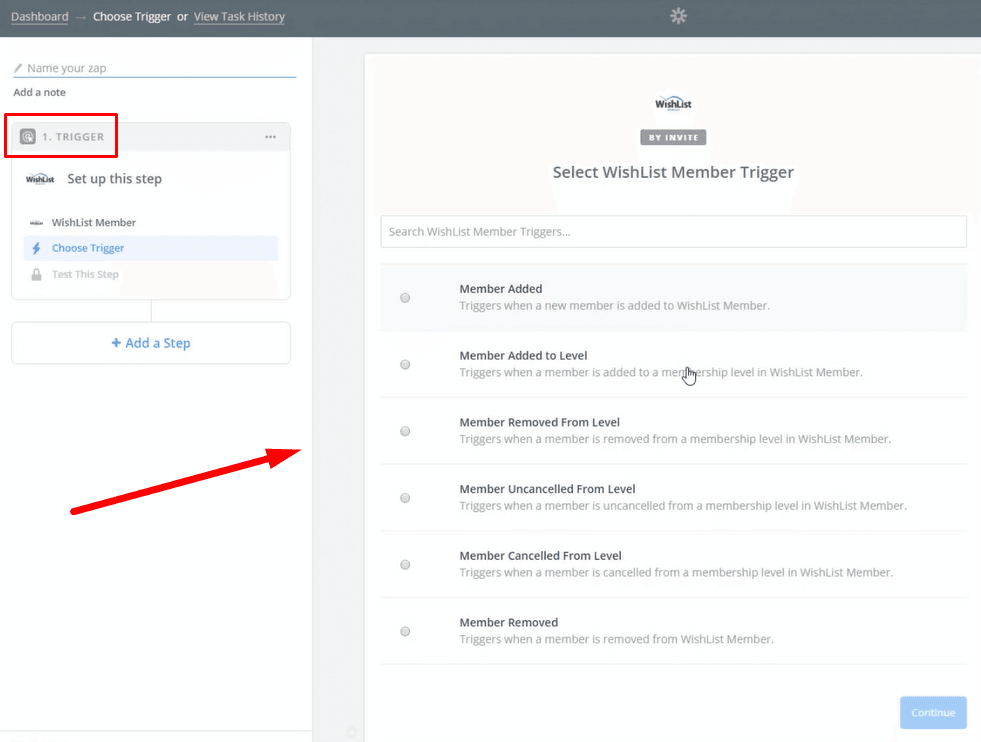Open the trigger step three-dot menu
Screen dimensions: 981x742
coord(270,136)
